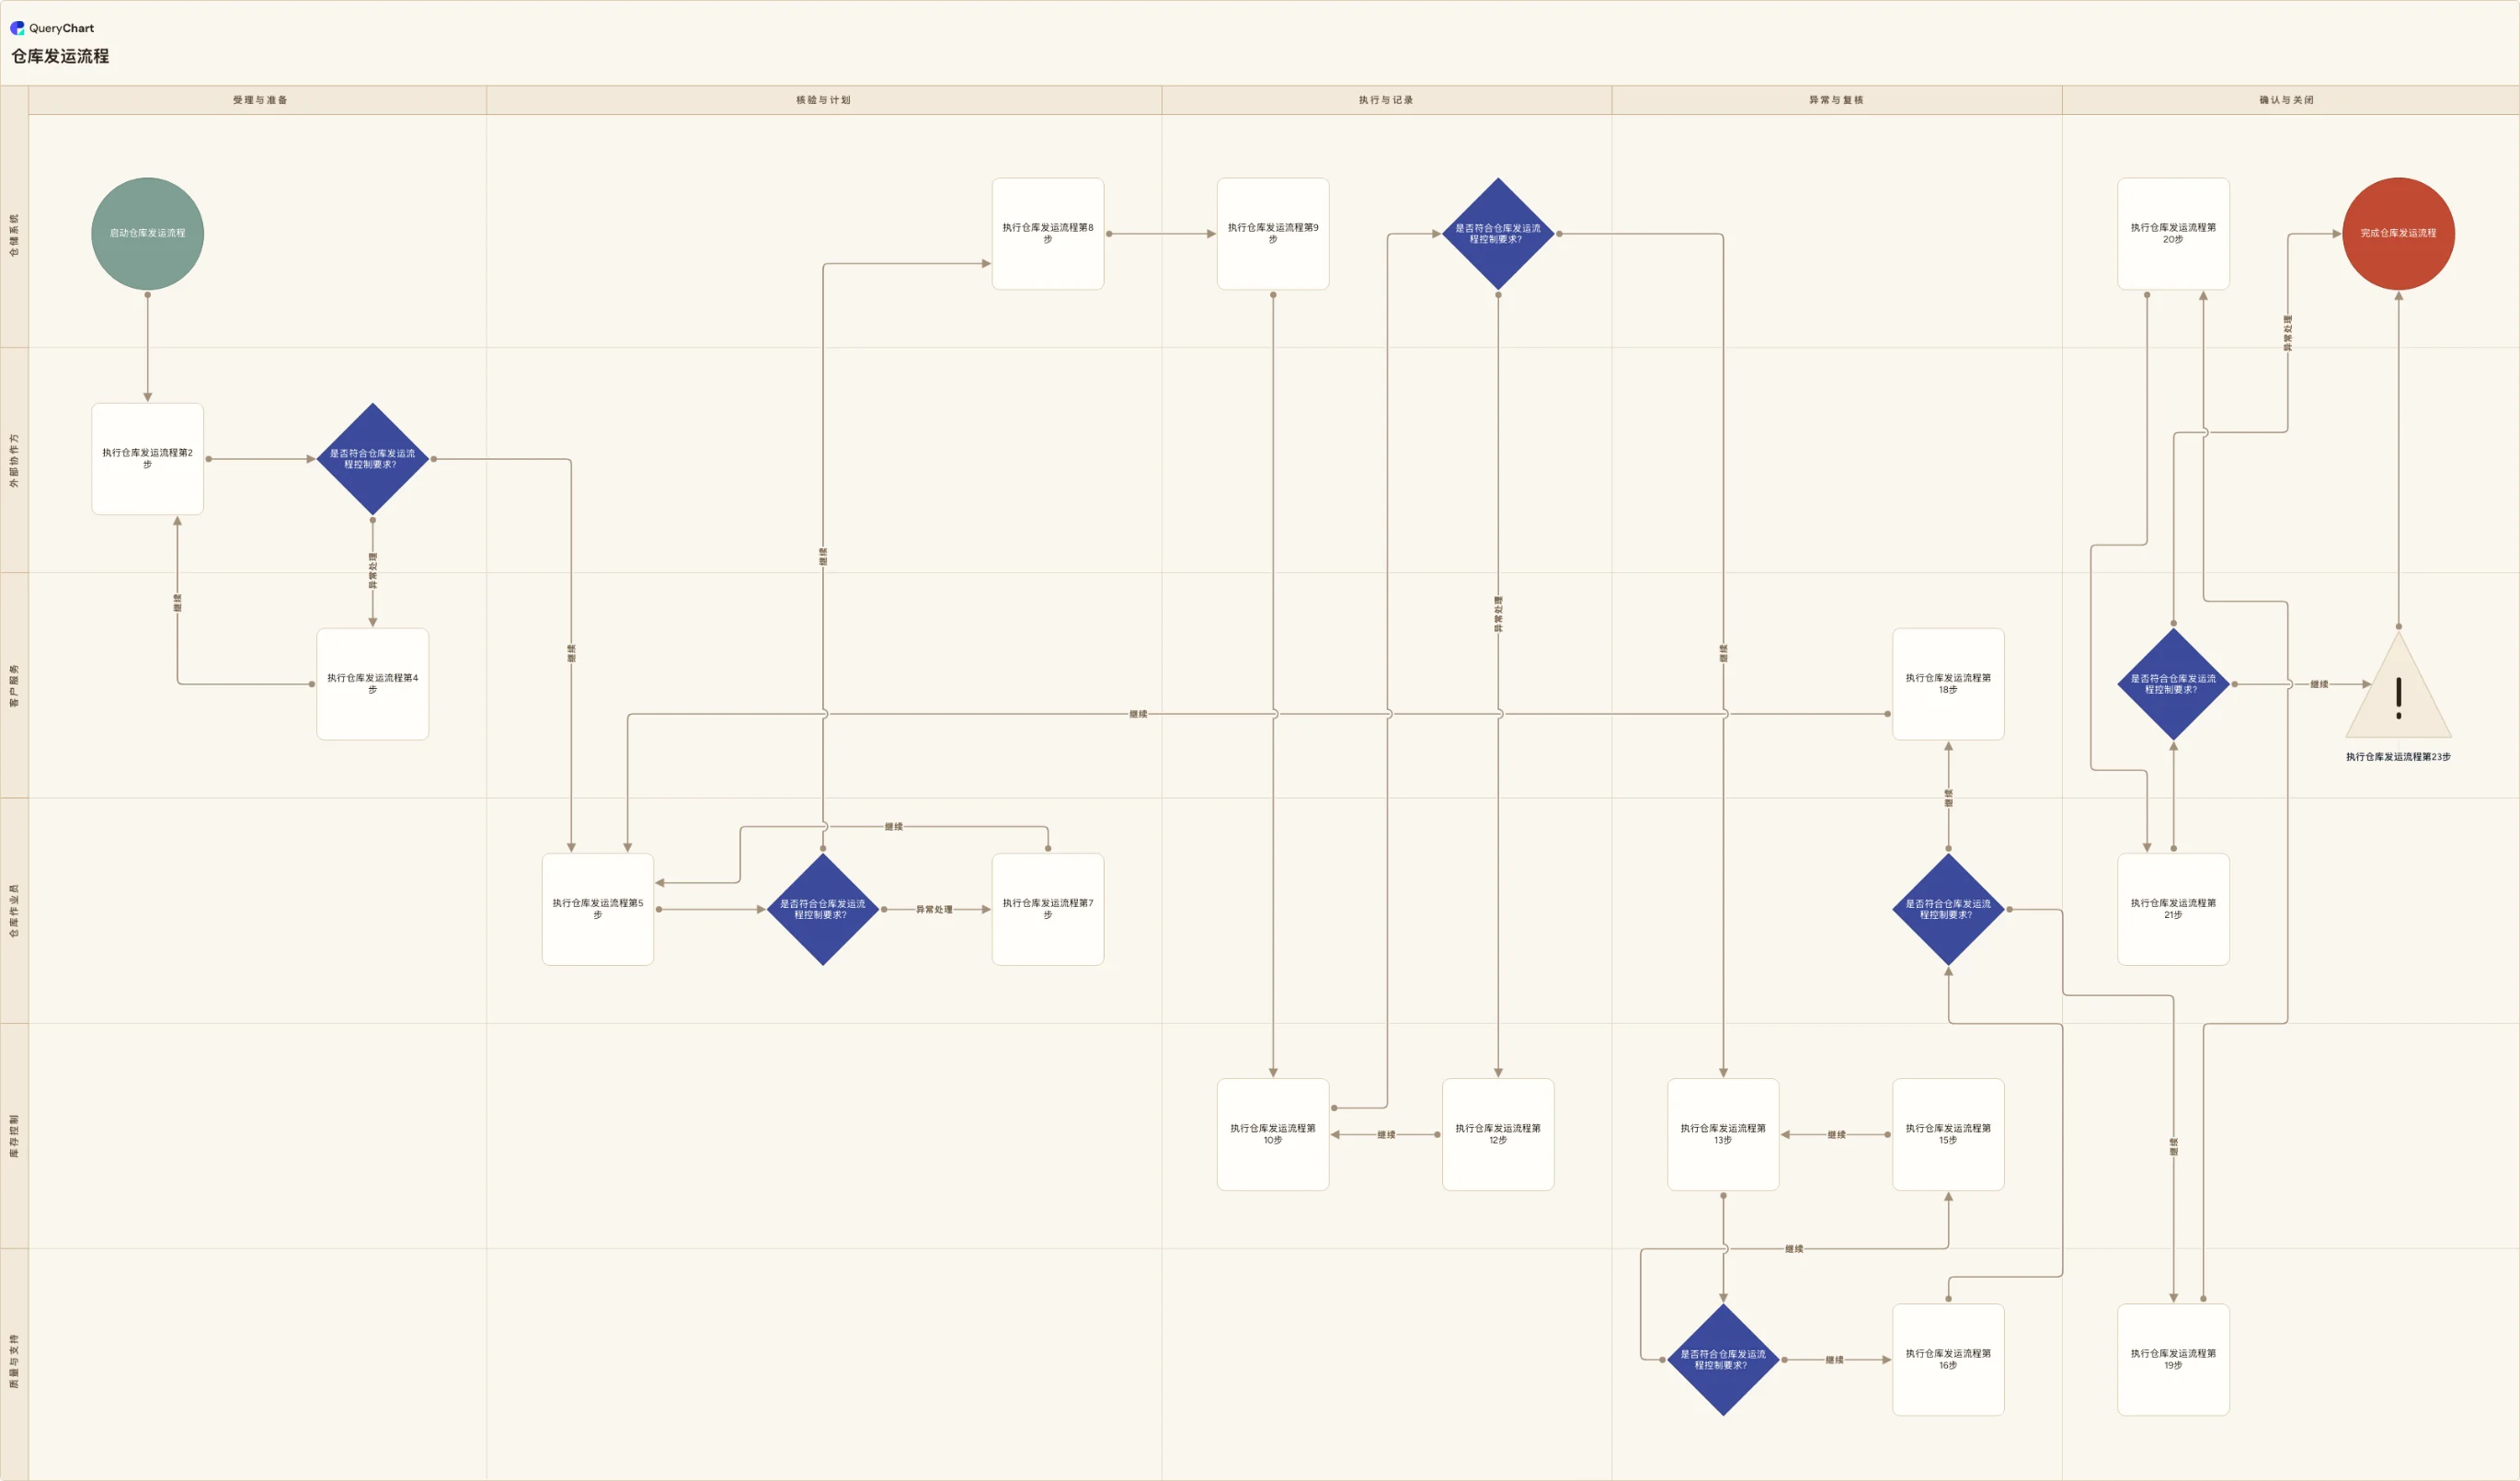Click the 仓储系统 lane label
2520x1481 pixels.
click(x=14, y=234)
